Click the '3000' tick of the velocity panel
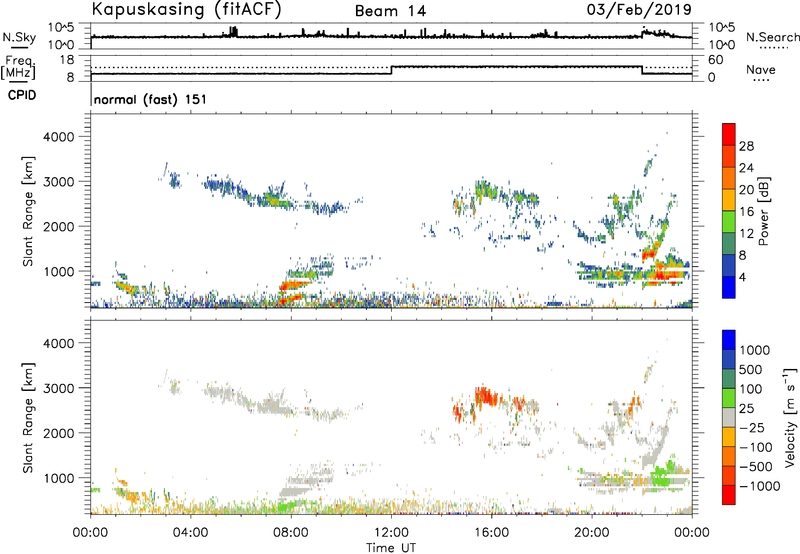 coord(58,388)
